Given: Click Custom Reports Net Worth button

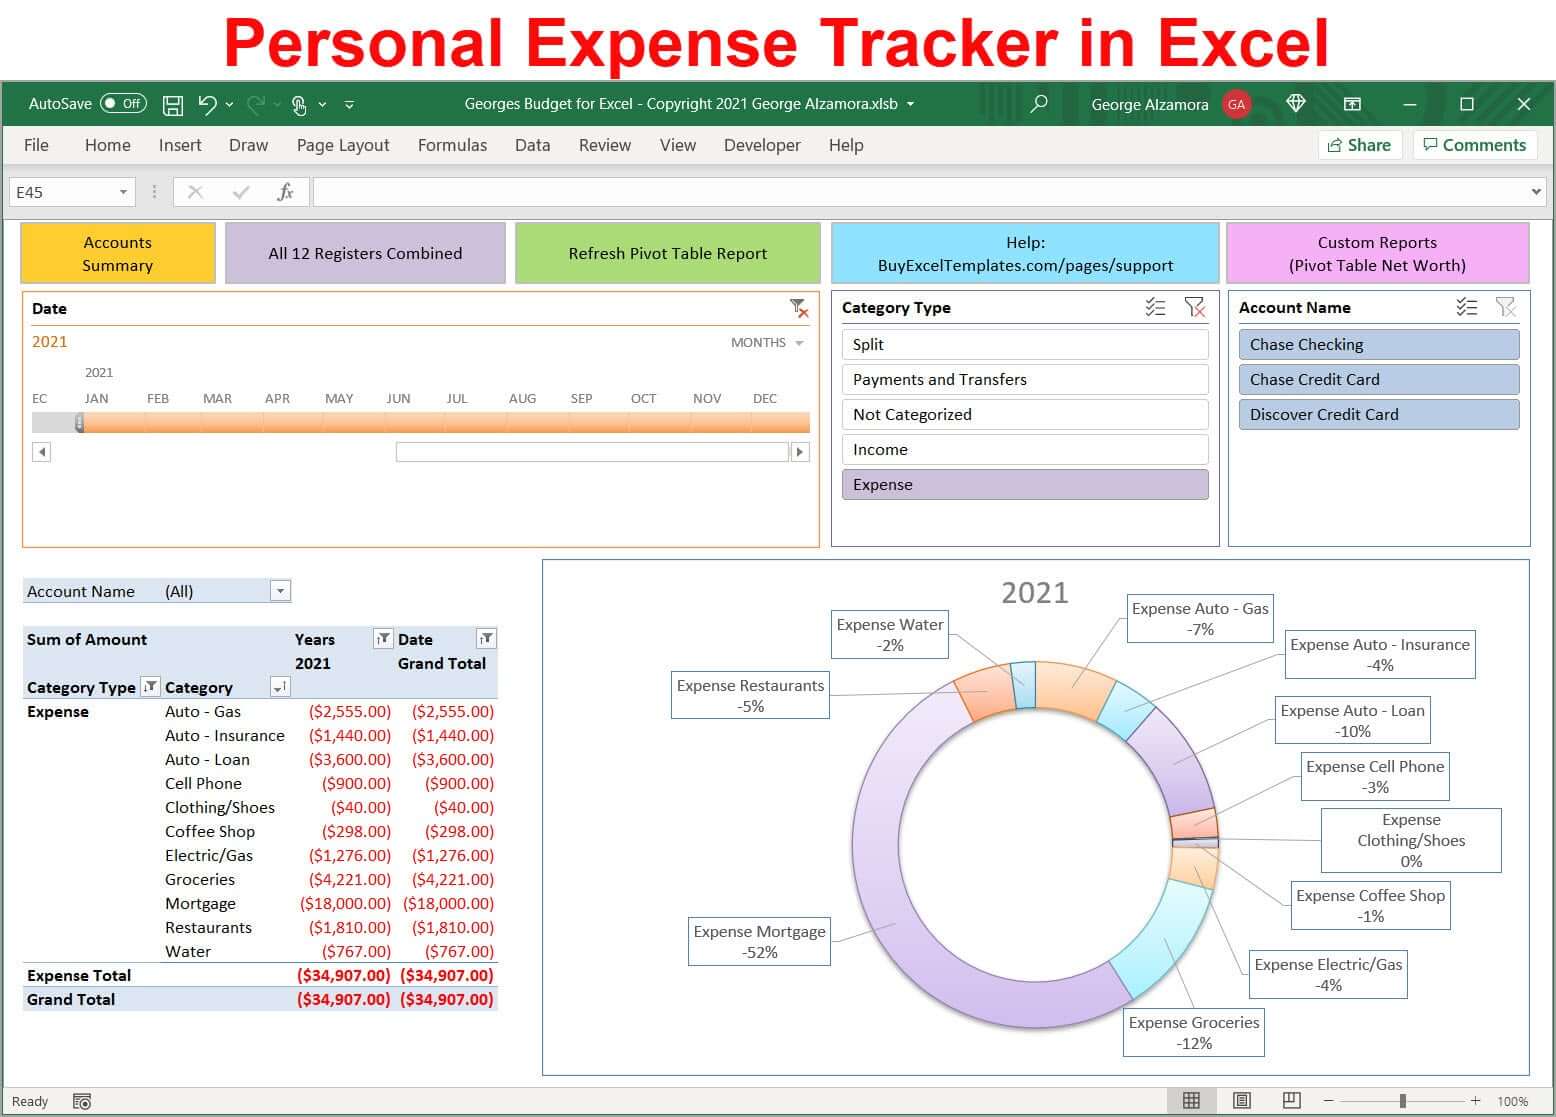Looking at the screenshot, I should click(1377, 253).
